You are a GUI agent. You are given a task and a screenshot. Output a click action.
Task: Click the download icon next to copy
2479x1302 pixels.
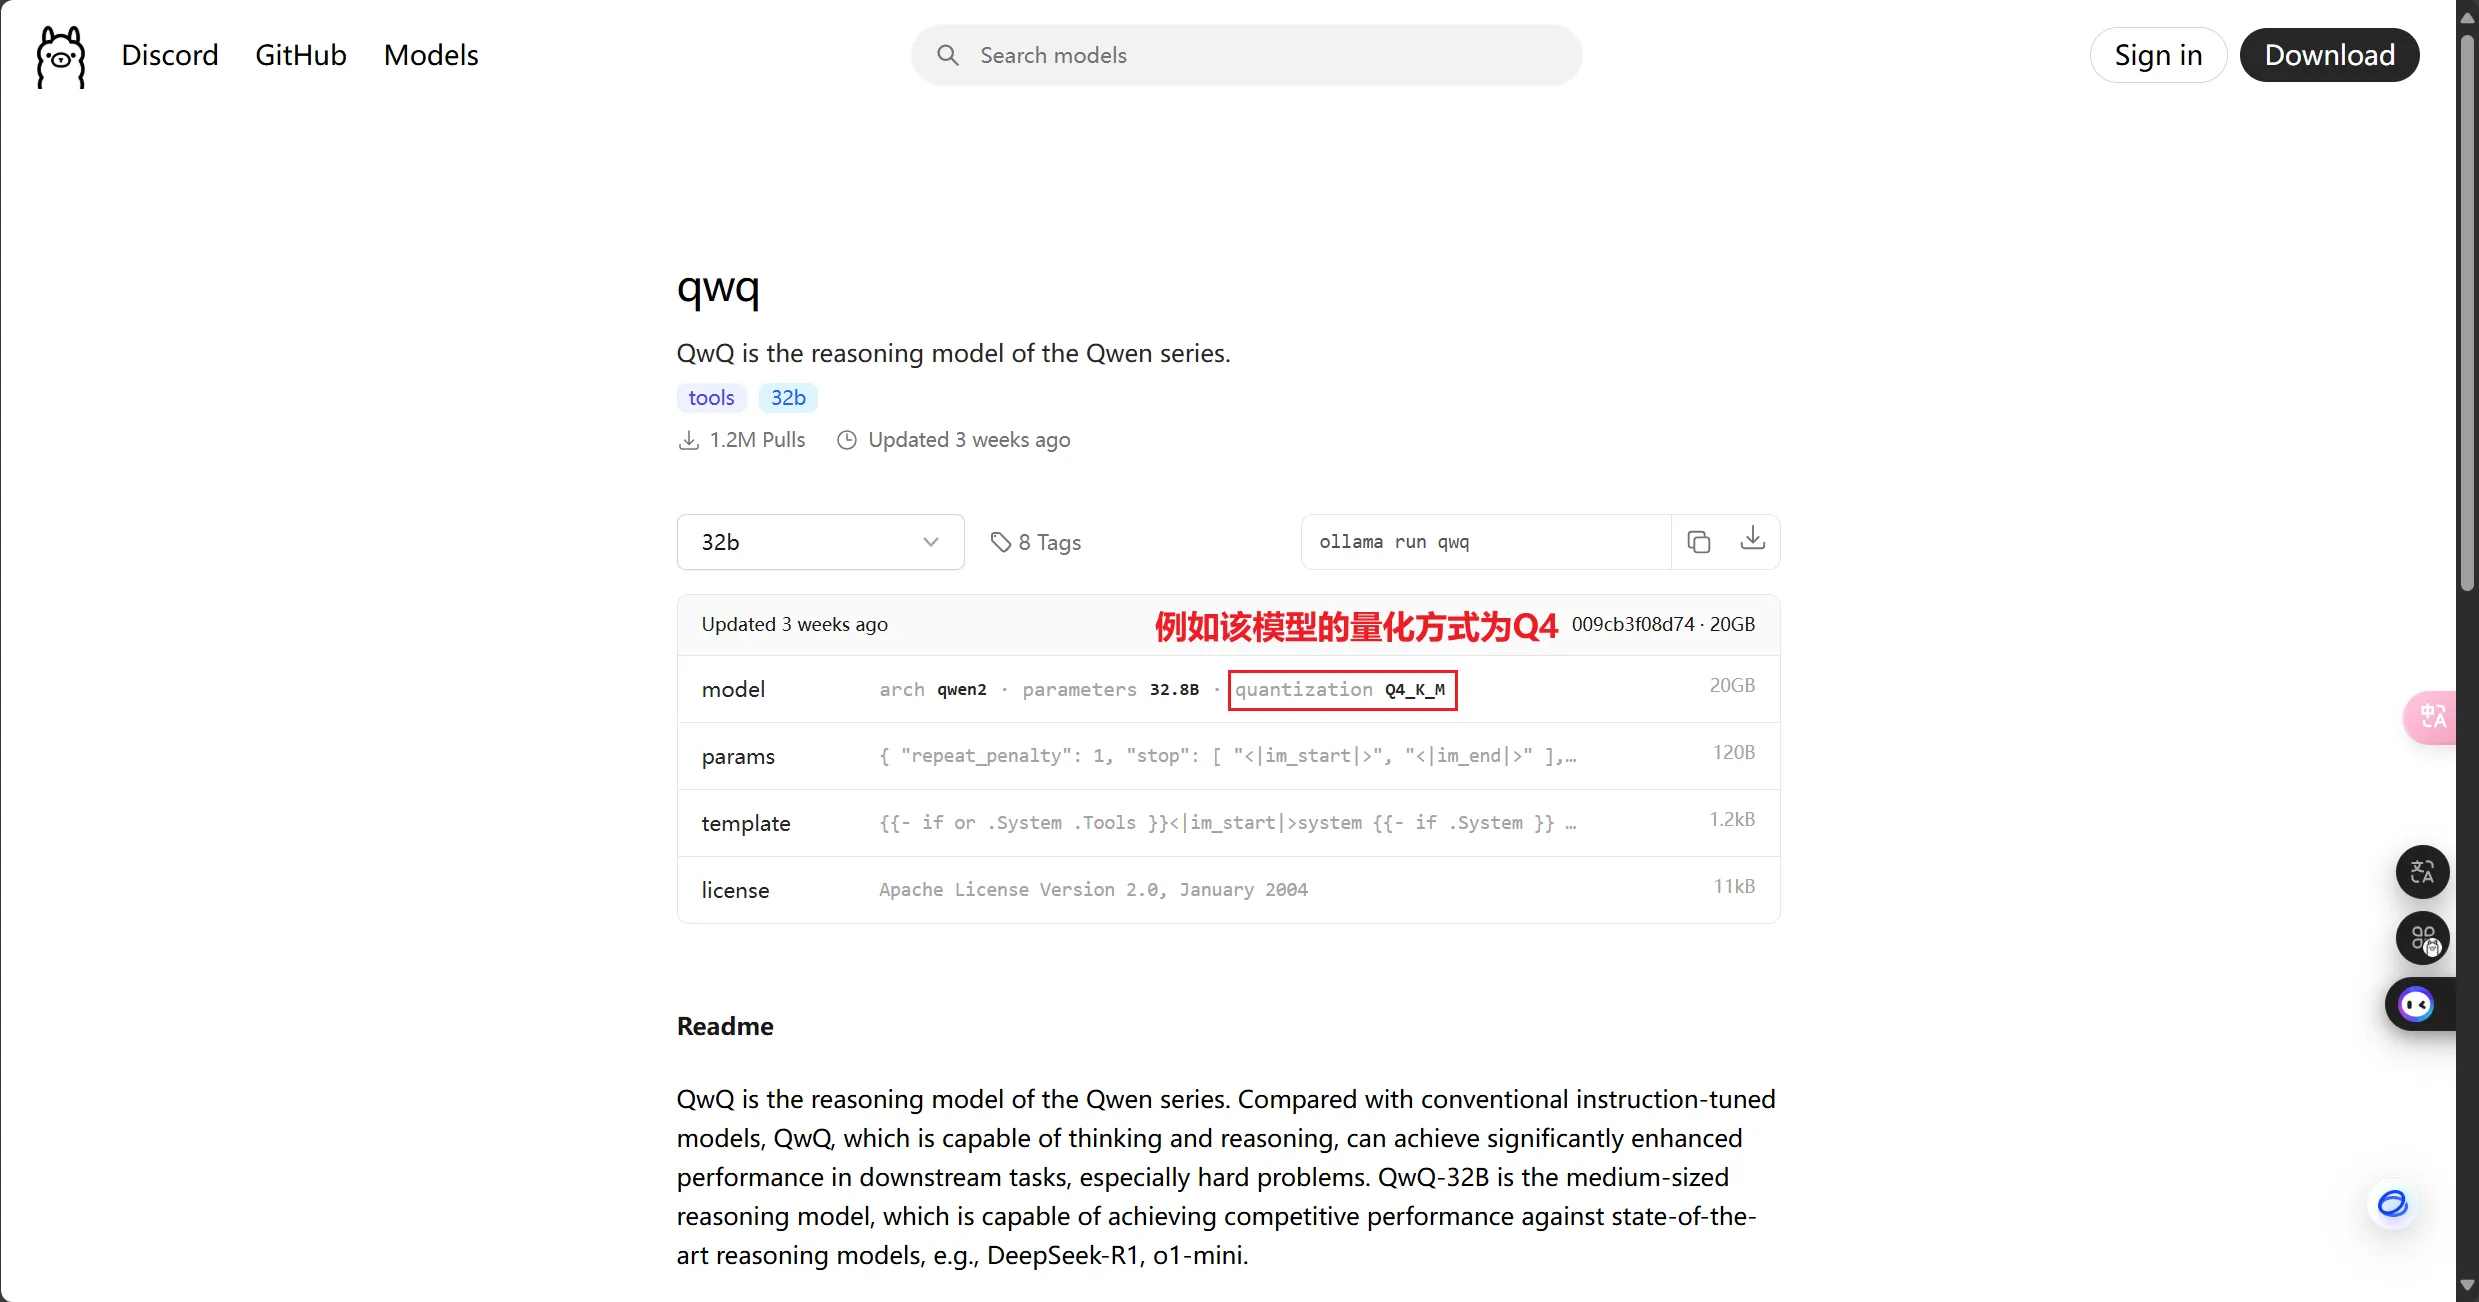[x=1753, y=539]
